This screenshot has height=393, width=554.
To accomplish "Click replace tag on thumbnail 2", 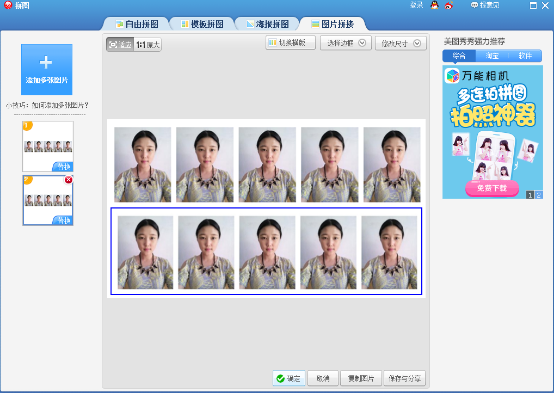I will tap(63, 220).
